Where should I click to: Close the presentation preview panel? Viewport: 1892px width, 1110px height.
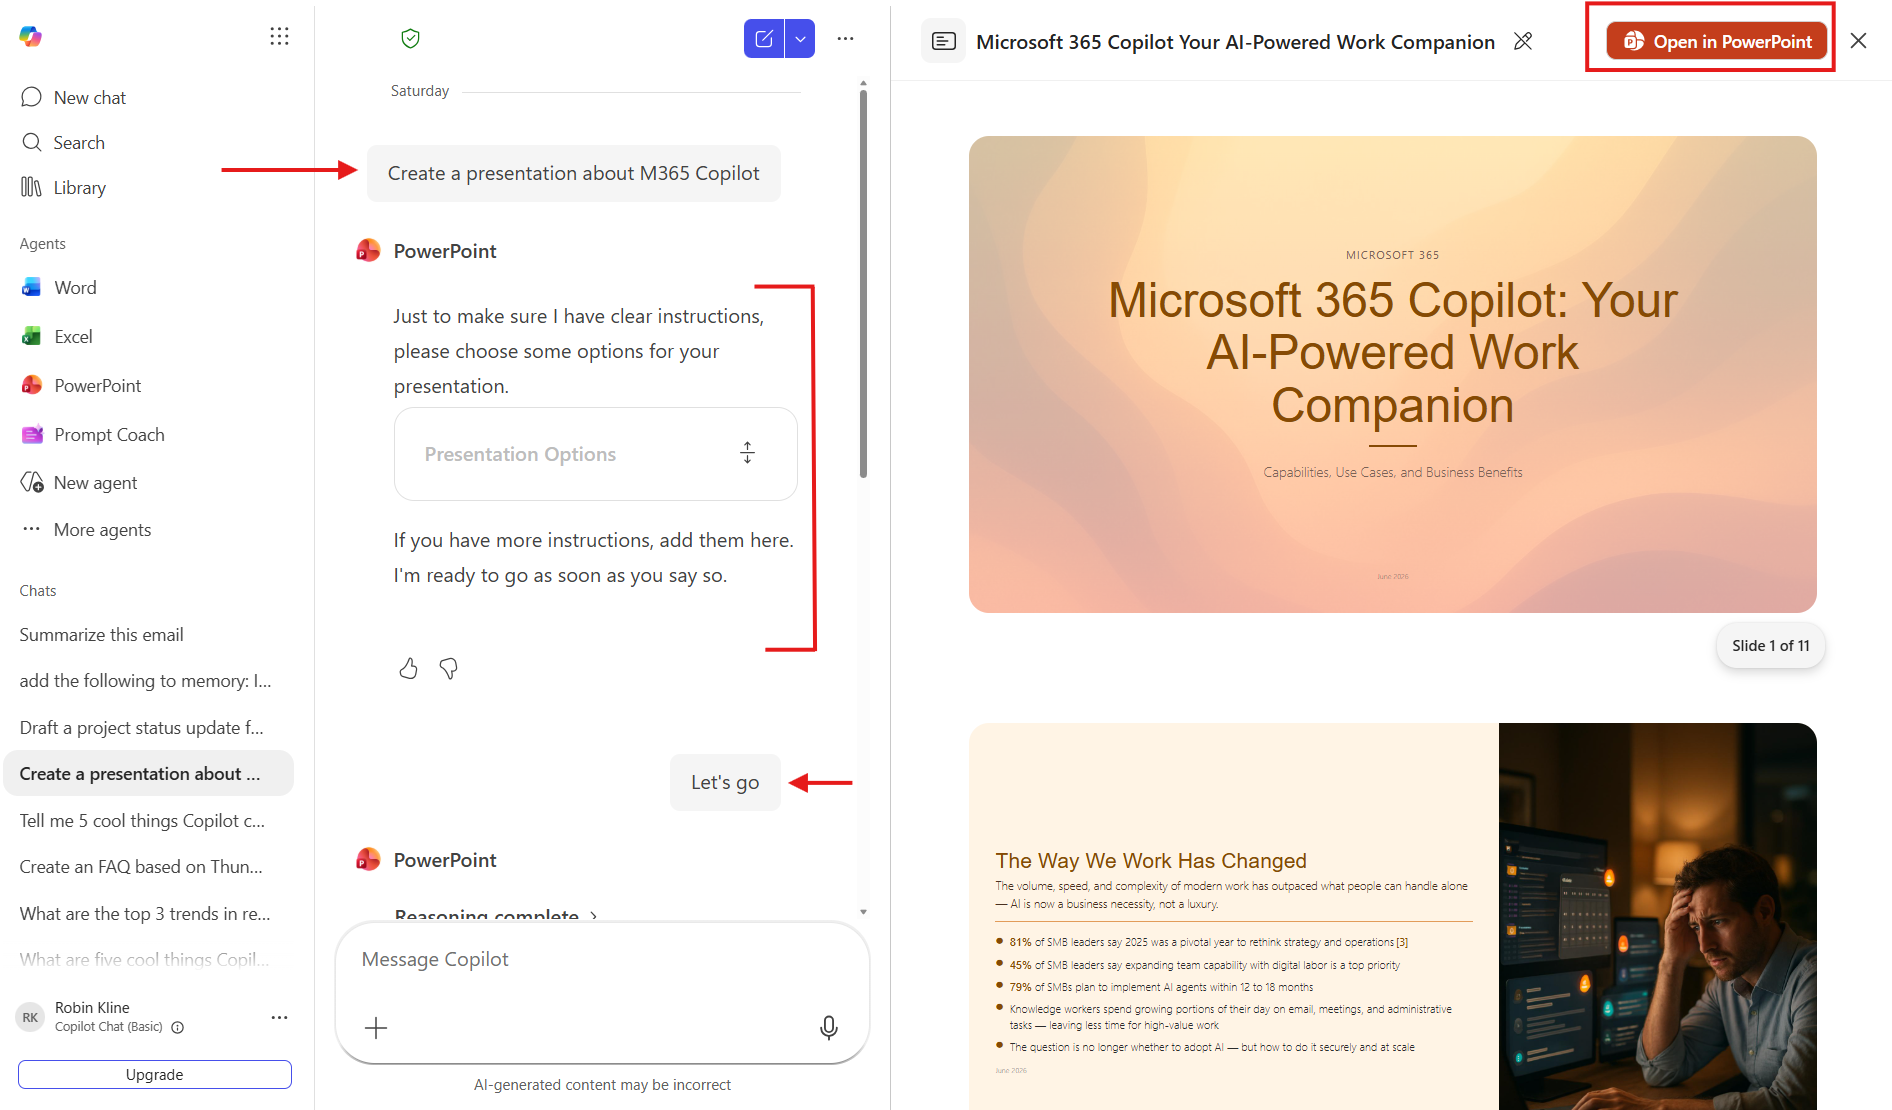pyautogui.click(x=1858, y=41)
